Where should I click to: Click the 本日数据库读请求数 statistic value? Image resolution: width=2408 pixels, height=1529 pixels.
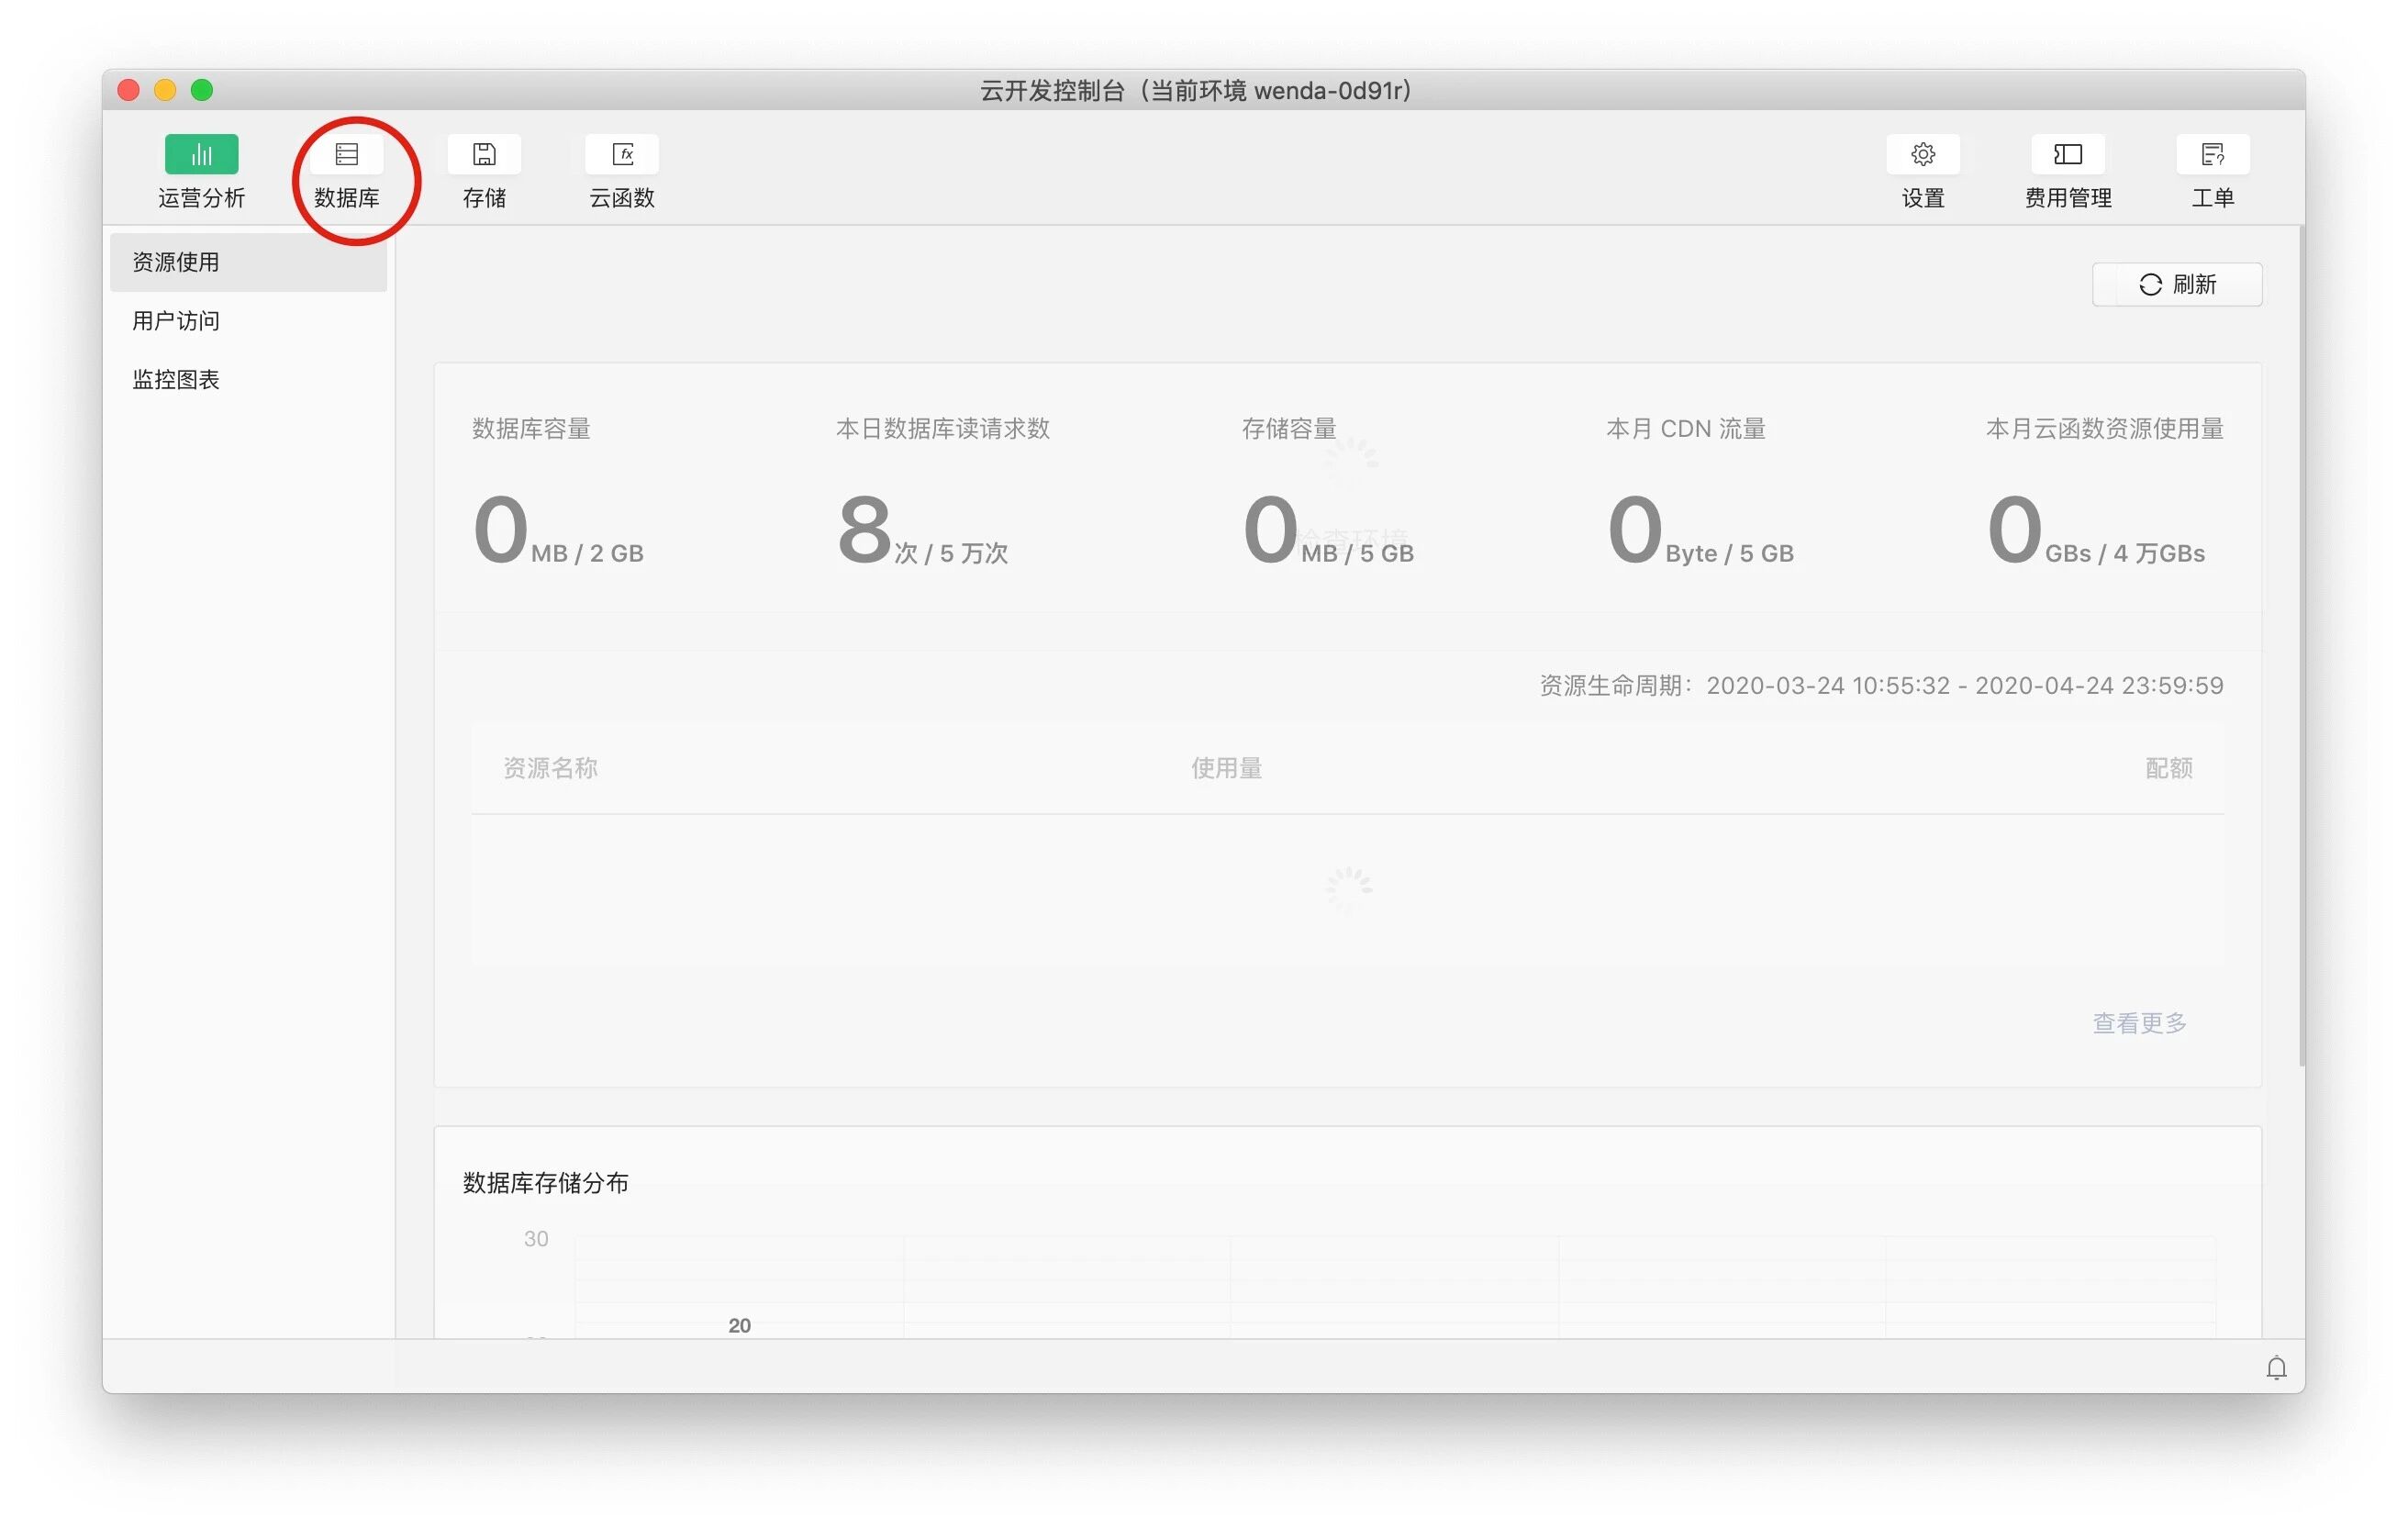[864, 530]
